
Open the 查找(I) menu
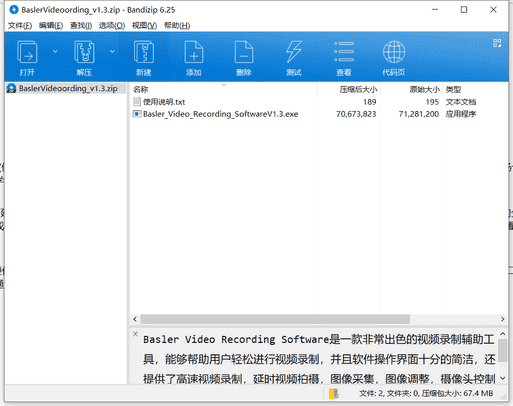[x=81, y=25]
